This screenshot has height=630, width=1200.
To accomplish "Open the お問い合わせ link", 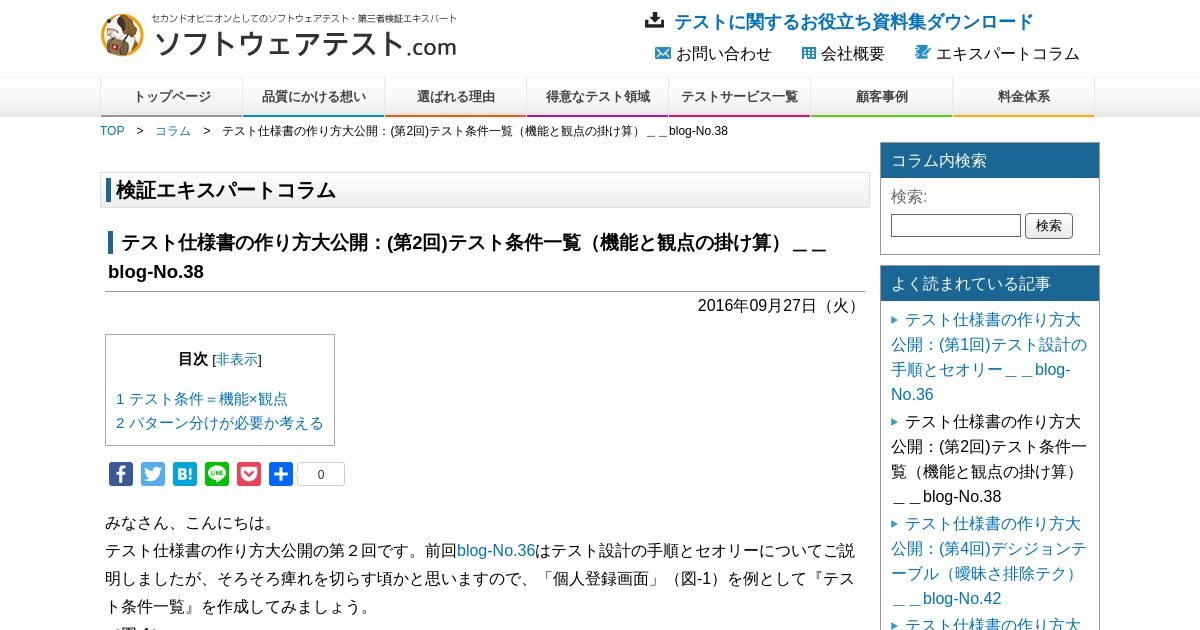I will (x=724, y=54).
